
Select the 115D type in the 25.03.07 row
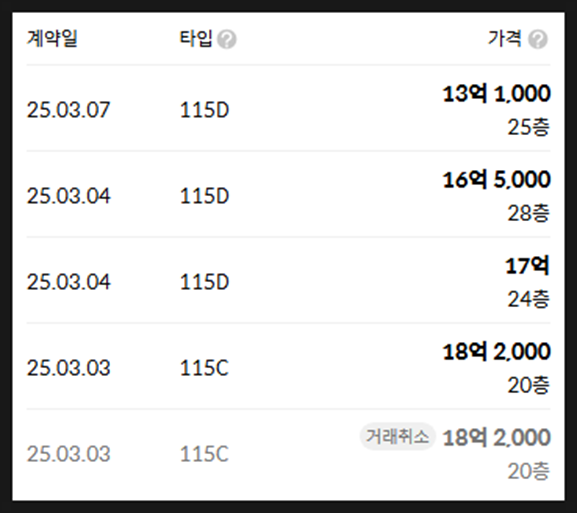point(205,110)
